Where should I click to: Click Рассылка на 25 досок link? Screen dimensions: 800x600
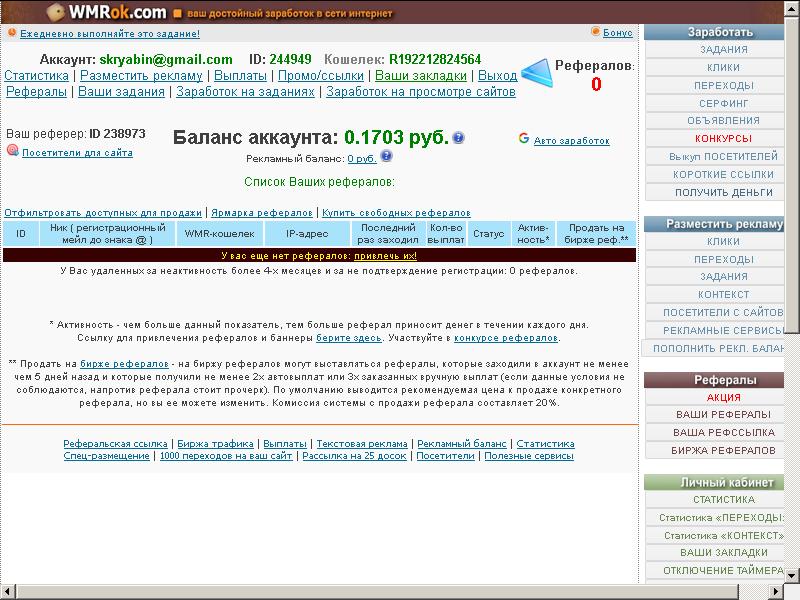pos(355,456)
